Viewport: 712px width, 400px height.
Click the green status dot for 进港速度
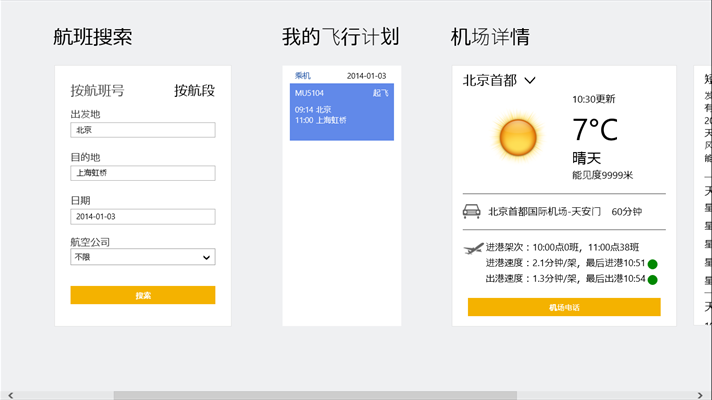pyautogui.click(x=653, y=264)
